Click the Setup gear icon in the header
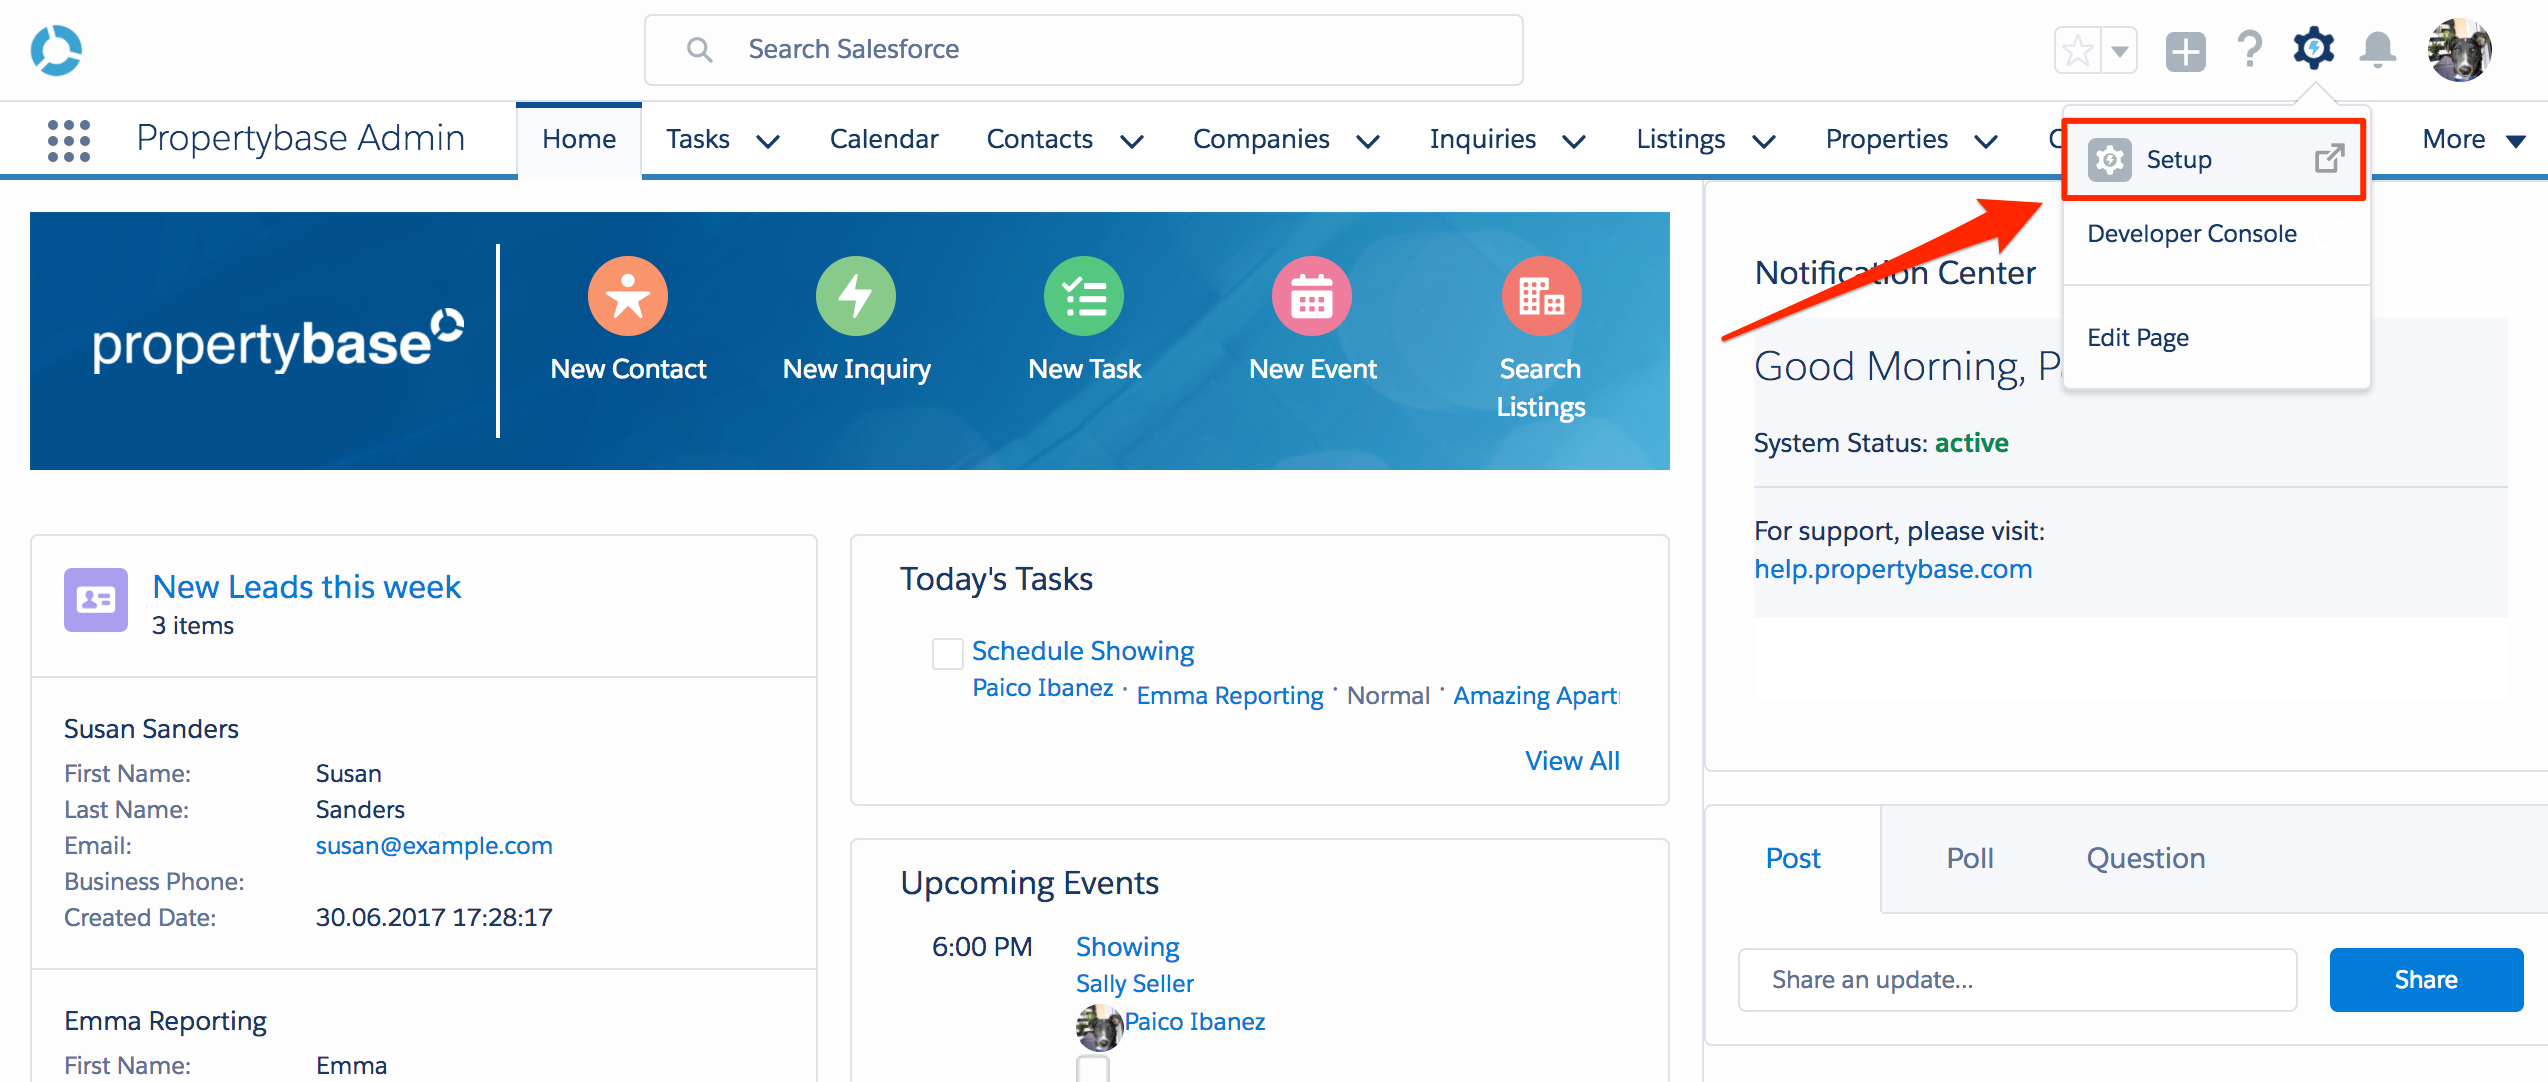Image resolution: width=2548 pixels, height=1082 pixels. [2313, 48]
